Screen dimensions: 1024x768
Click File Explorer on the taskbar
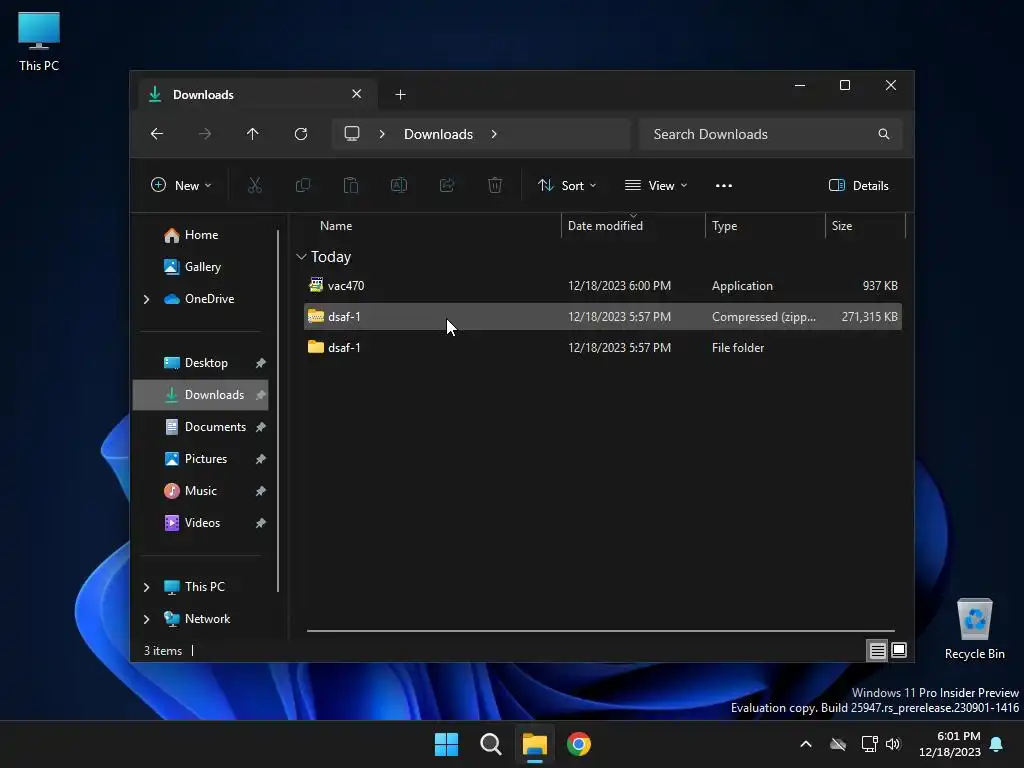pos(535,744)
